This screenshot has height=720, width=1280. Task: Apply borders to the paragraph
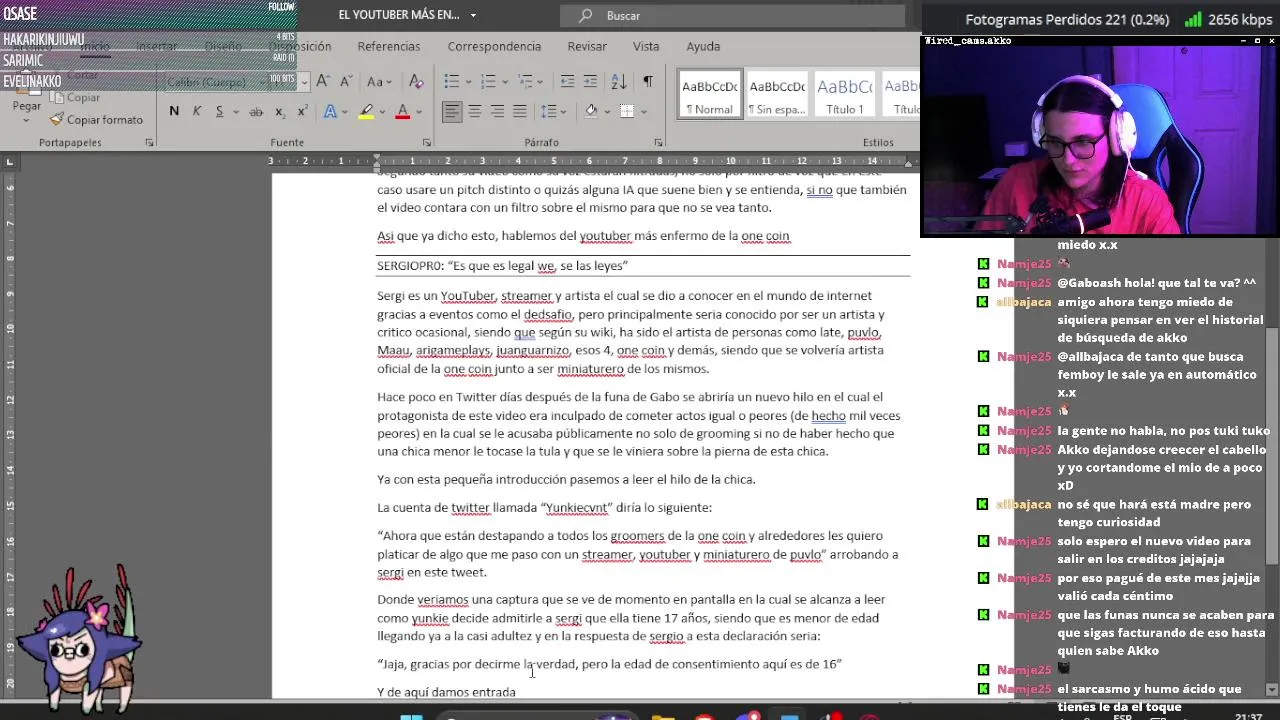[x=627, y=111]
